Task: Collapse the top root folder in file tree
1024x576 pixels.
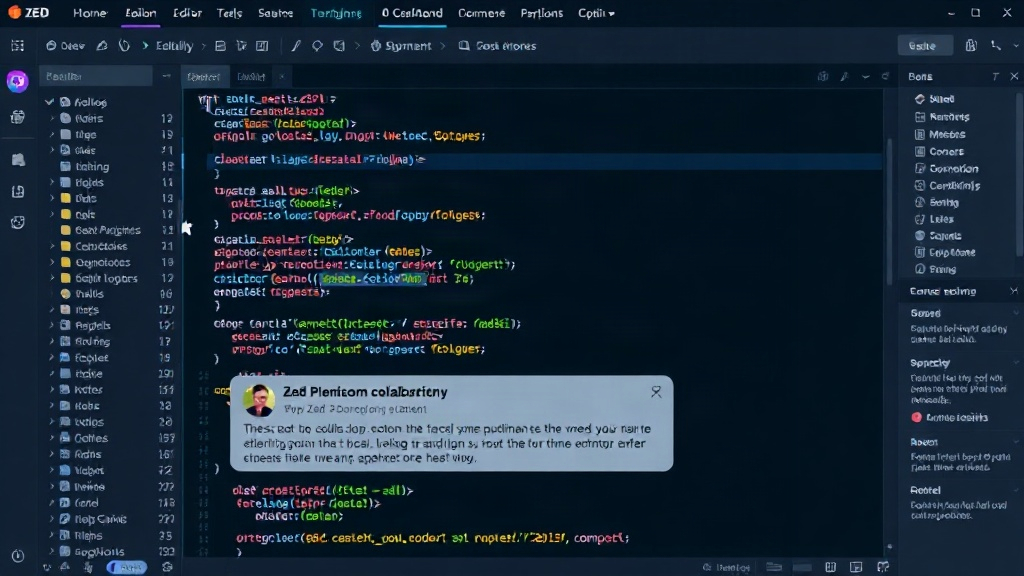Action: (50, 102)
